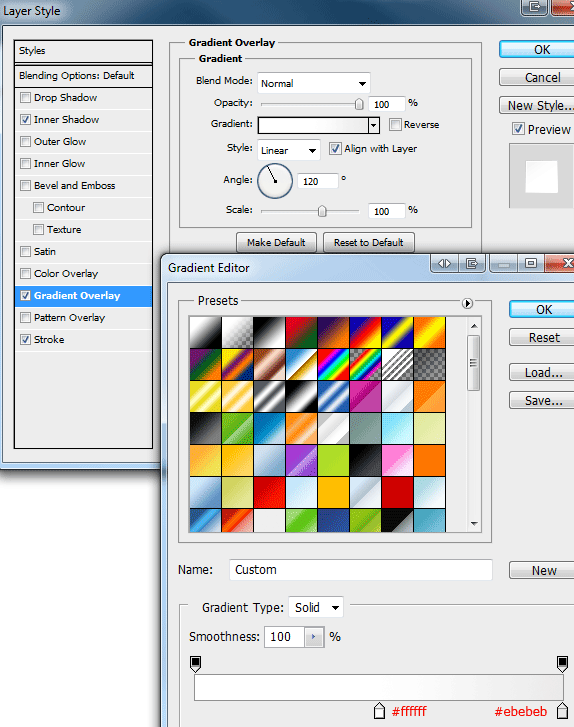
Task: Enable the Drop Shadow style
Action: click(26, 97)
